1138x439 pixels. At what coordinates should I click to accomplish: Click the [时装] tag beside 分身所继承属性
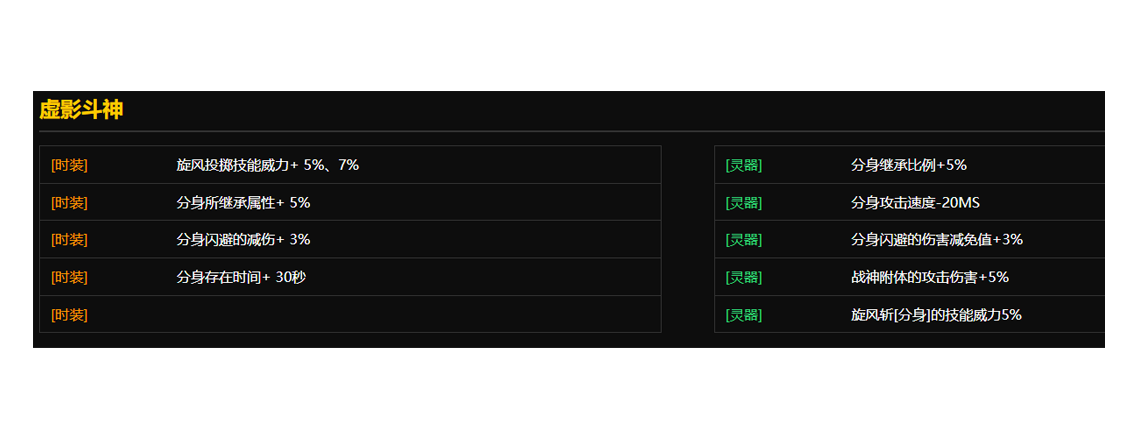point(69,203)
